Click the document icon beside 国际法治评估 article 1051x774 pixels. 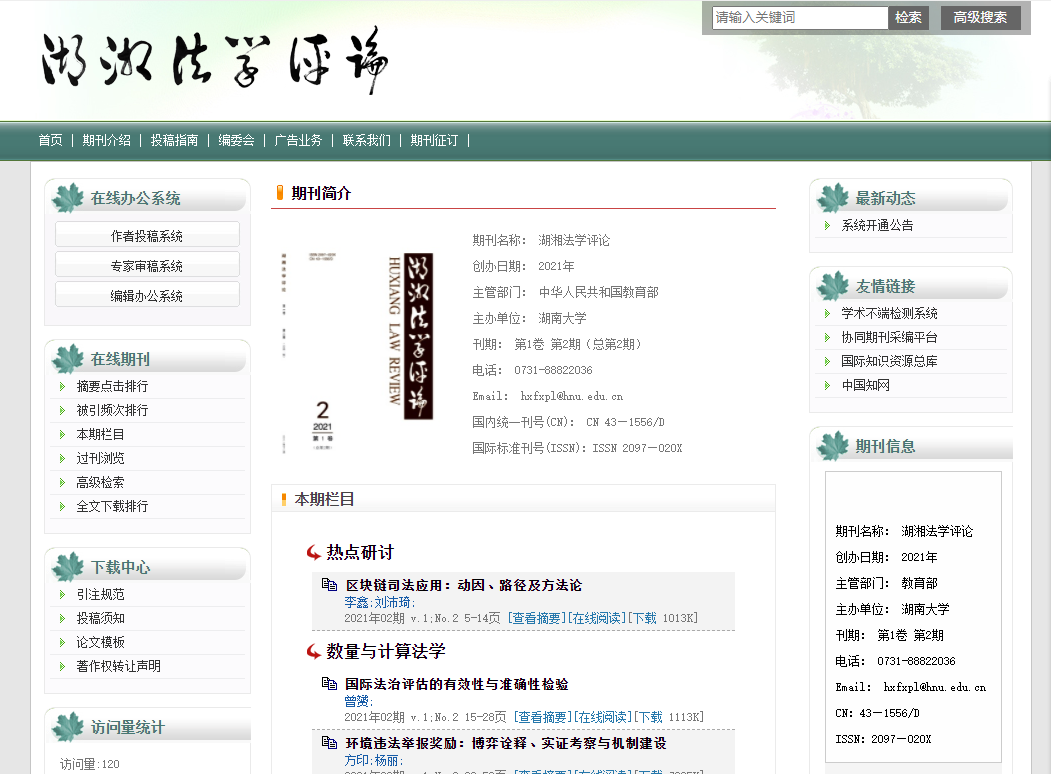329,684
